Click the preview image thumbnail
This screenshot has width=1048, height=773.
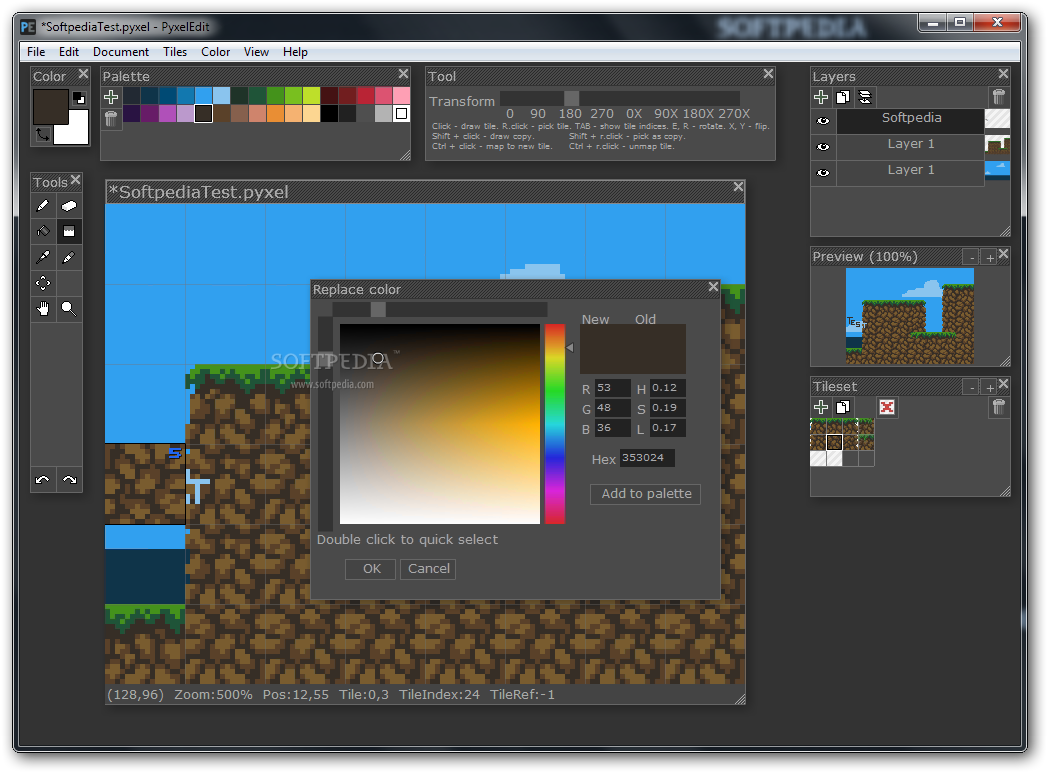[x=910, y=316]
